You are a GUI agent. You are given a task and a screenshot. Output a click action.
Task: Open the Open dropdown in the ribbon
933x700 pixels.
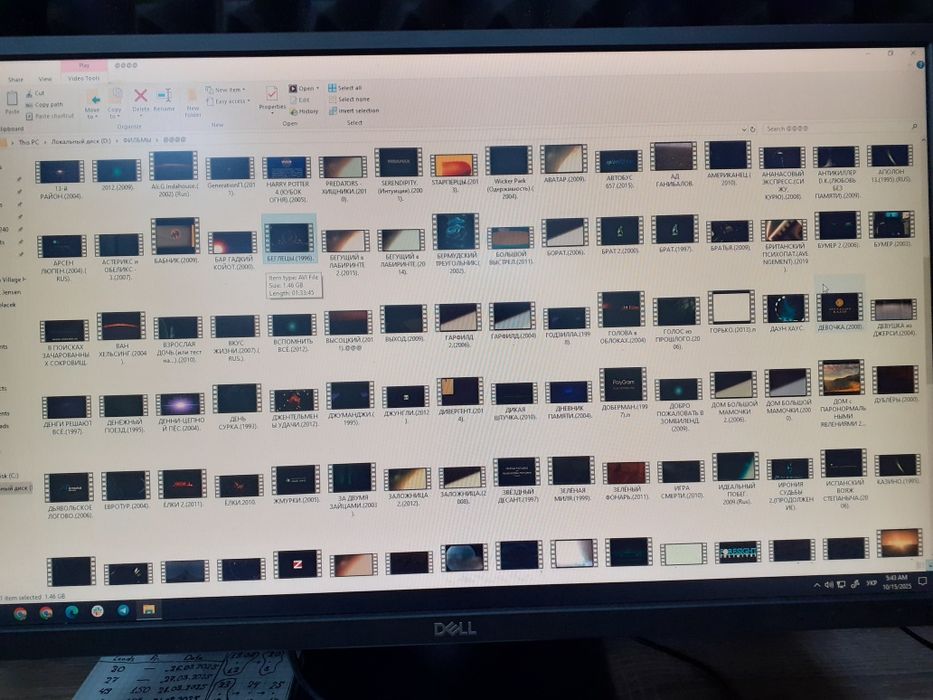tap(304, 88)
